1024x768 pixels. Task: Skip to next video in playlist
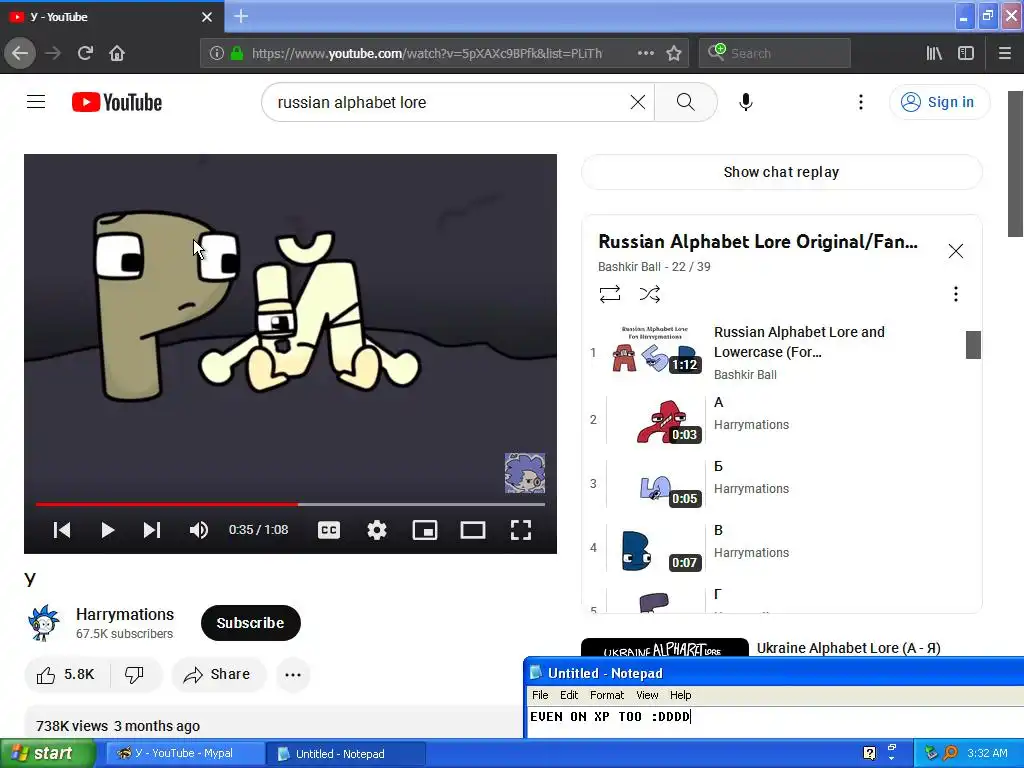click(x=152, y=530)
